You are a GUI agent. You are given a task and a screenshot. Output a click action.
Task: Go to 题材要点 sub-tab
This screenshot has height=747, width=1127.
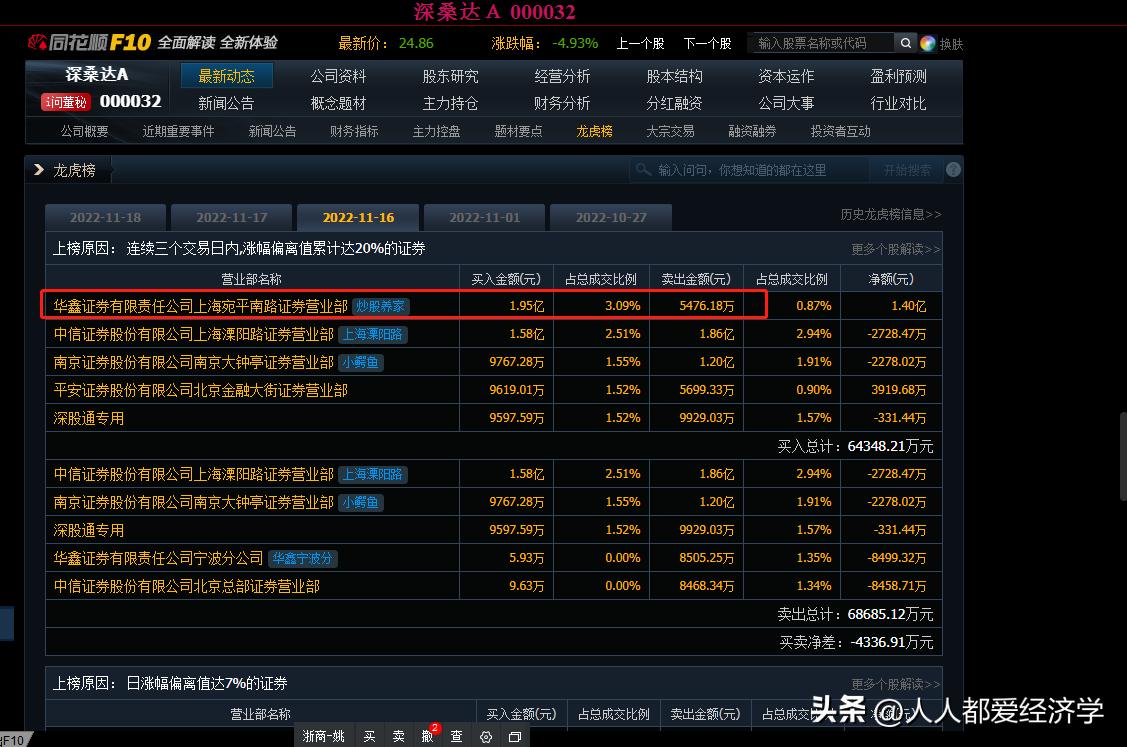click(518, 132)
